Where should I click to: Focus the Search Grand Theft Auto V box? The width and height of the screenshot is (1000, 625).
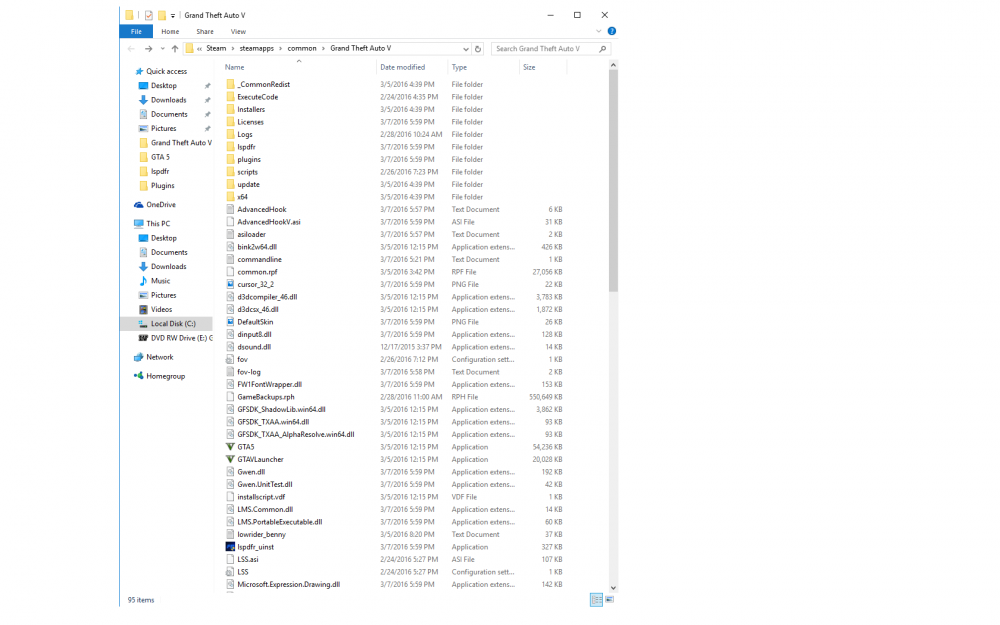551,48
